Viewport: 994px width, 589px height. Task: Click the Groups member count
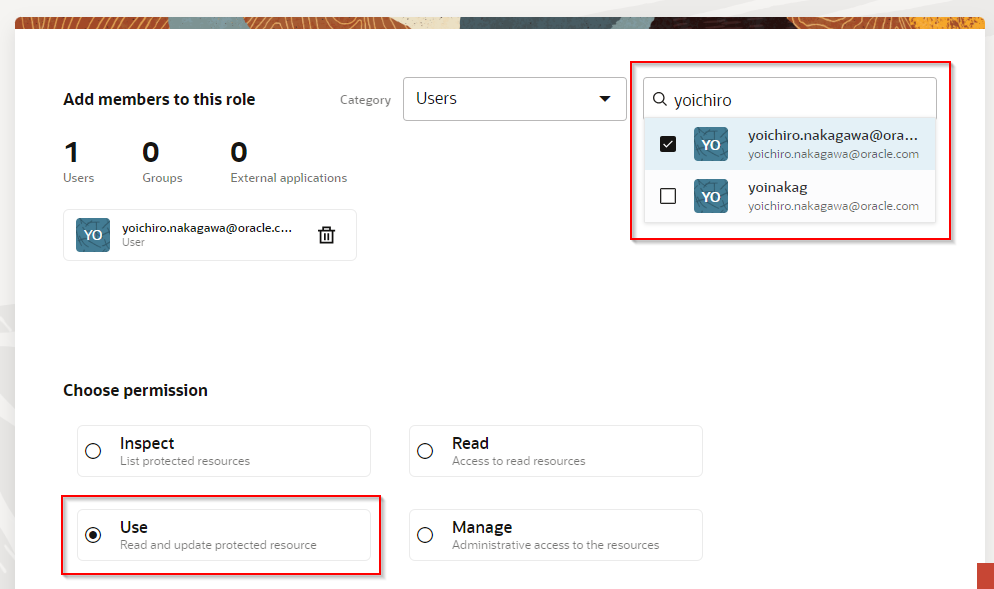pyautogui.click(x=151, y=153)
